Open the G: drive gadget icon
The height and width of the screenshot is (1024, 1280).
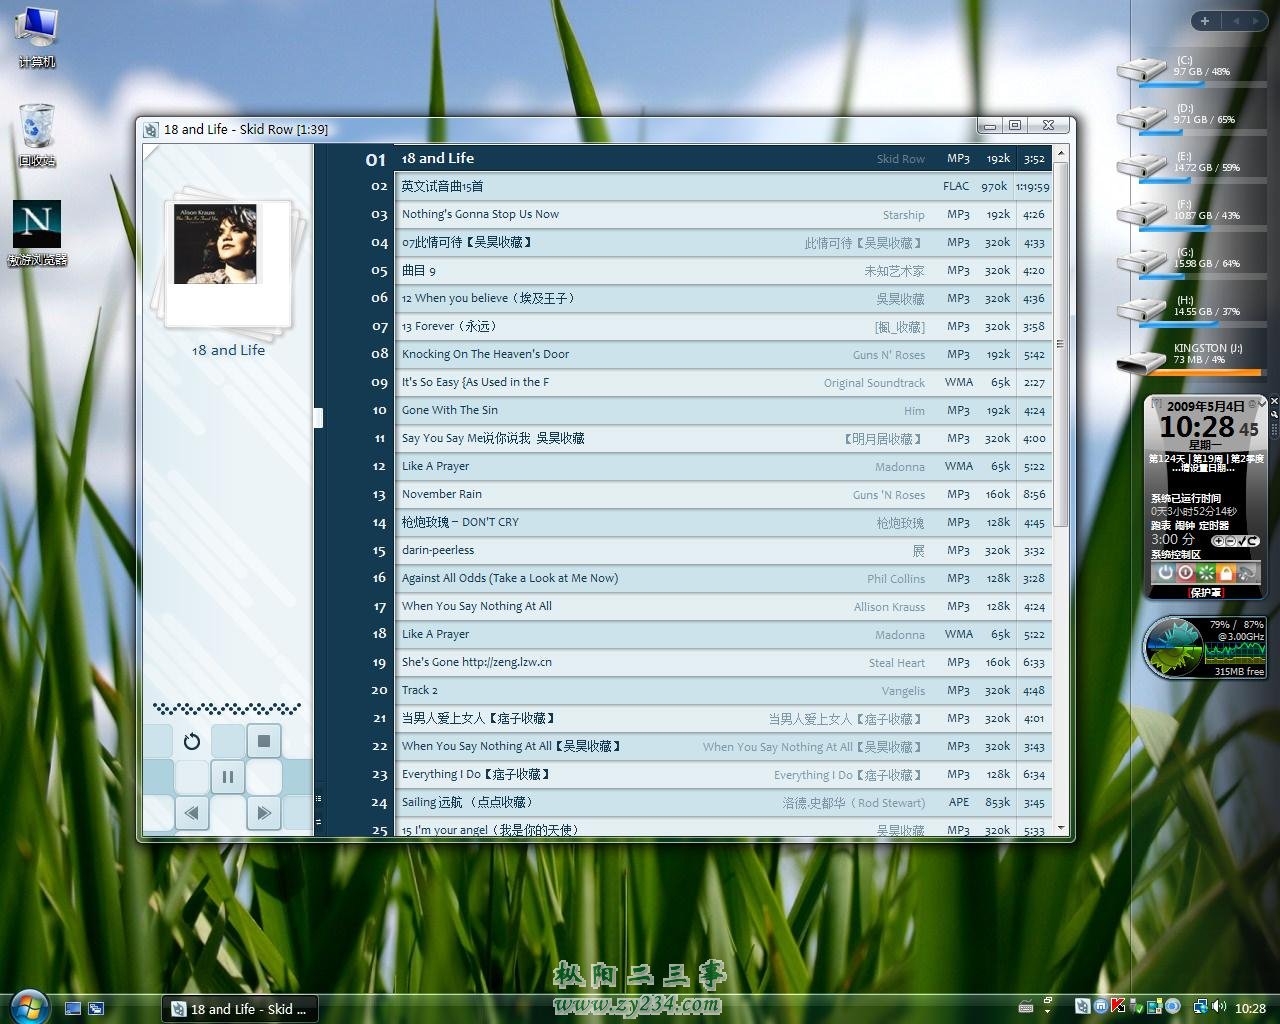click(x=1141, y=261)
